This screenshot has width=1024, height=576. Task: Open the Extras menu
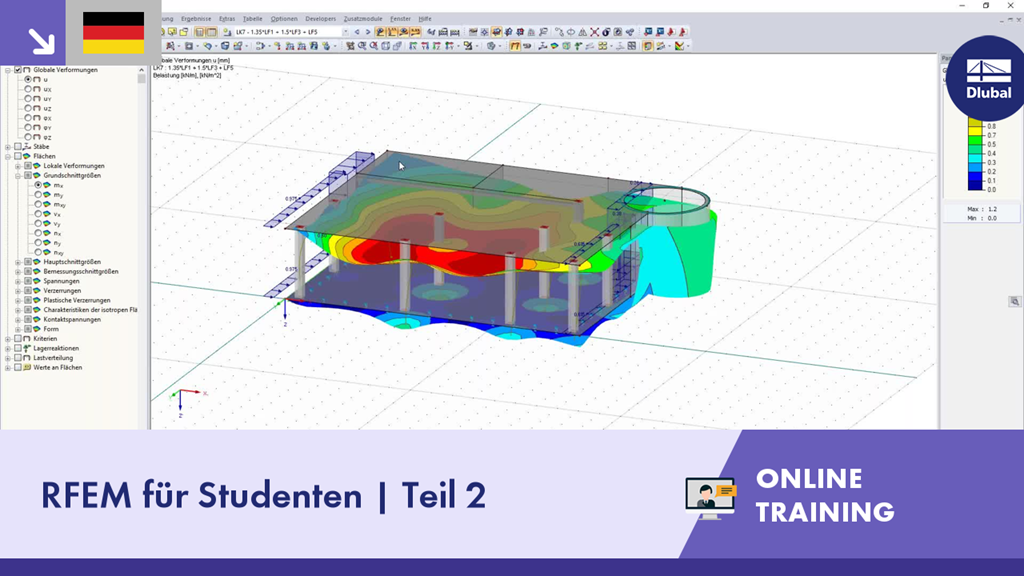pyautogui.click(x=227, y=19)
